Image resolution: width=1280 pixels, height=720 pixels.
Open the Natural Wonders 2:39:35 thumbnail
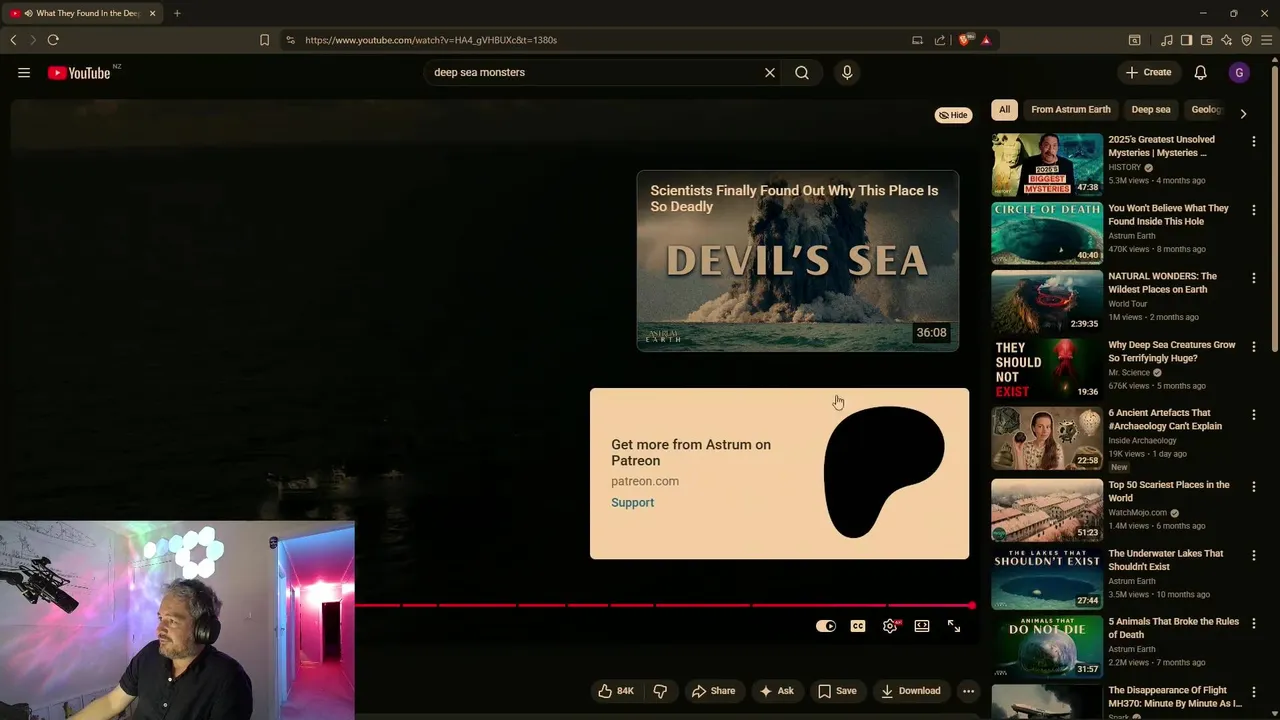(x=1047, y=301)
